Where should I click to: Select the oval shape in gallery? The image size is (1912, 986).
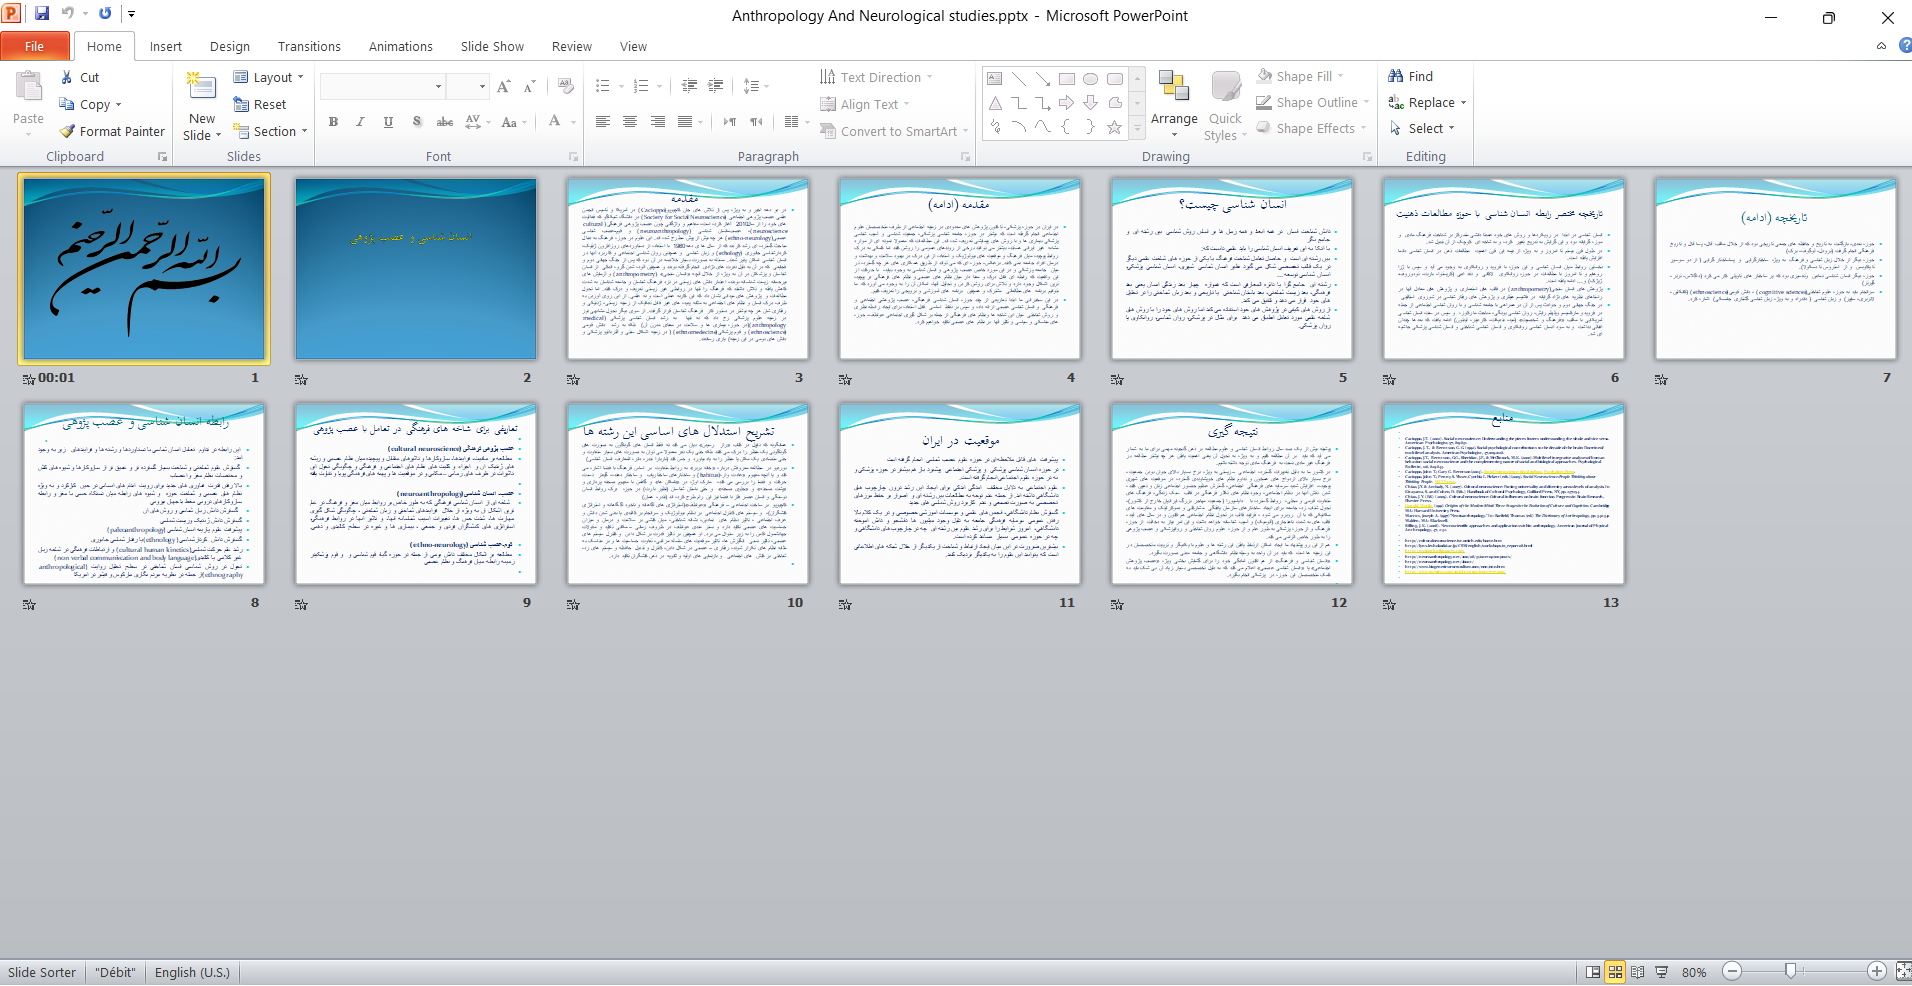(1091, 79)
